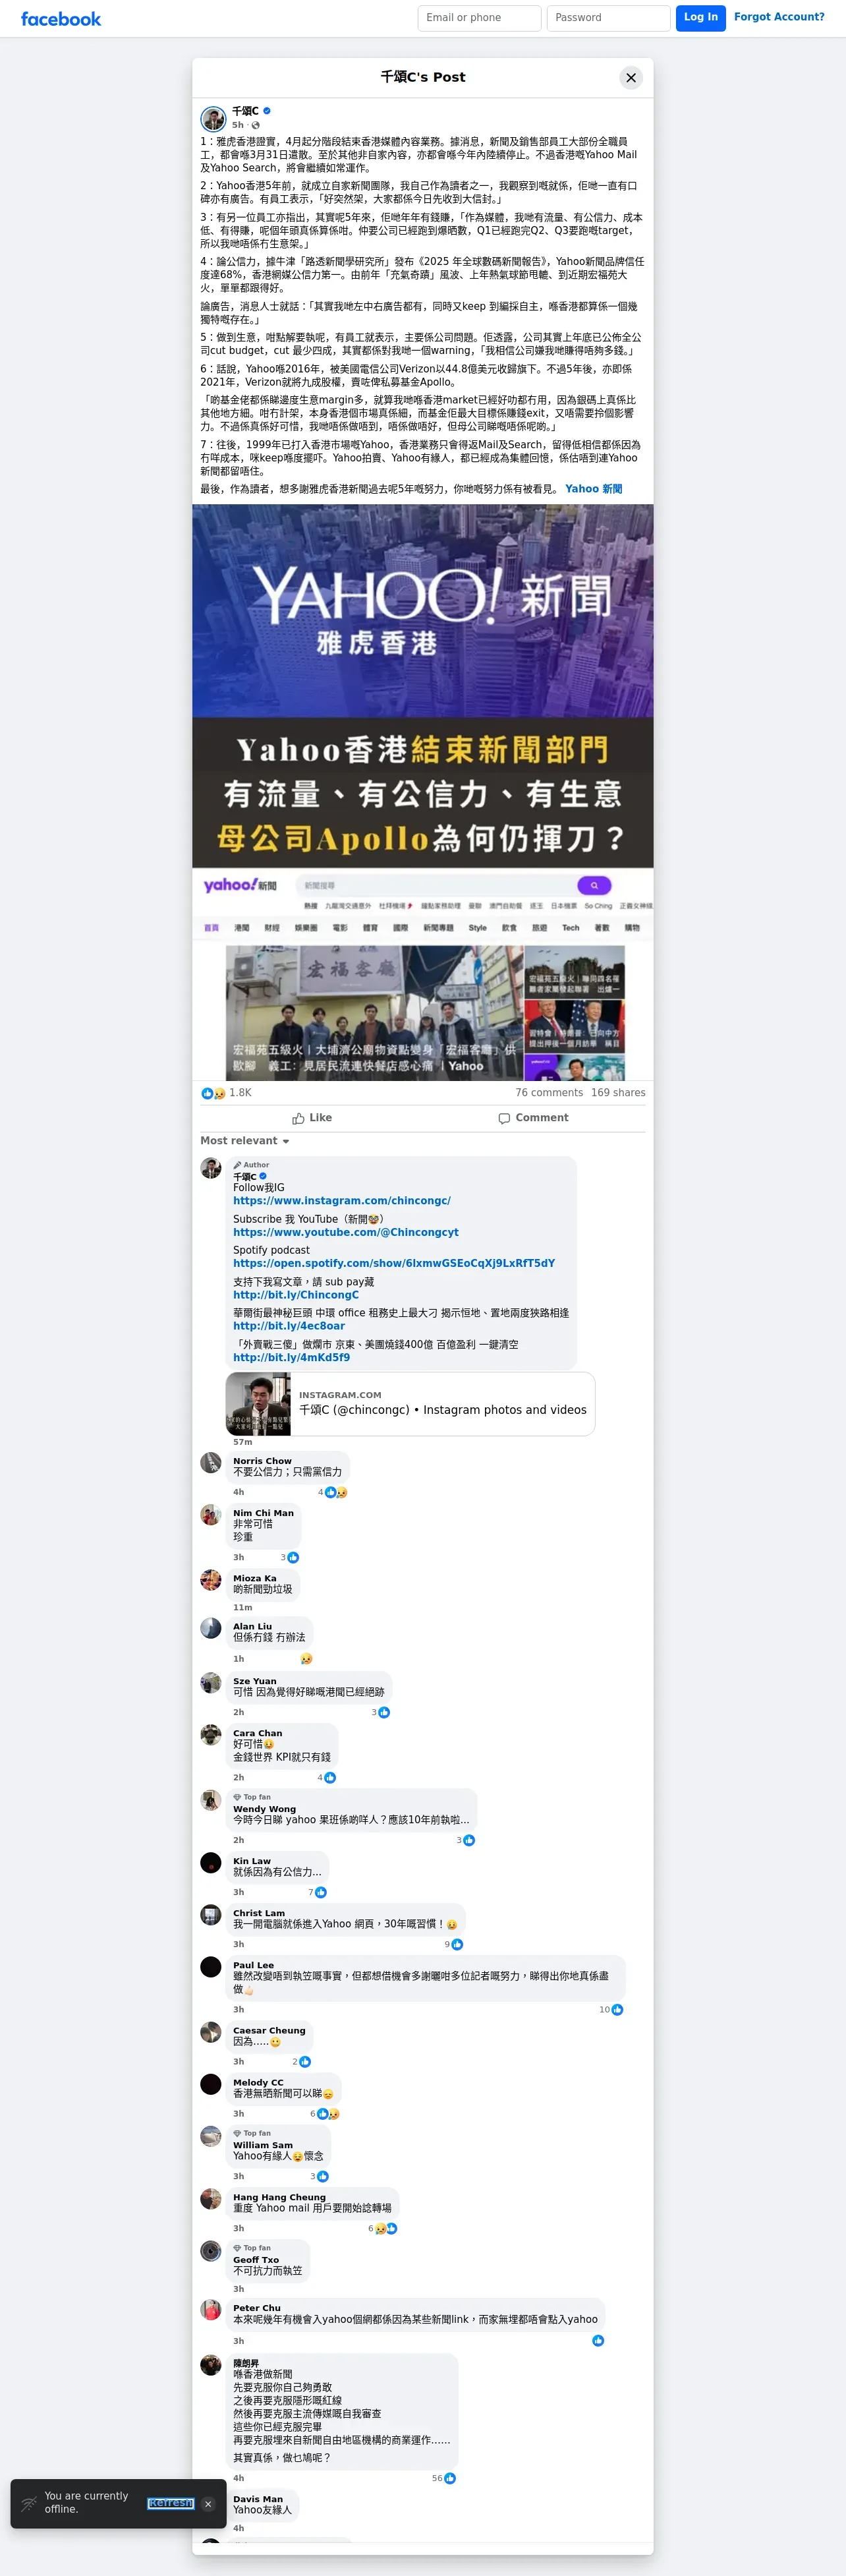The width and height of the screenshot is (846, 2576).
Task: Open Melody CC's avatar
Action: click(x=211, y=2084)
